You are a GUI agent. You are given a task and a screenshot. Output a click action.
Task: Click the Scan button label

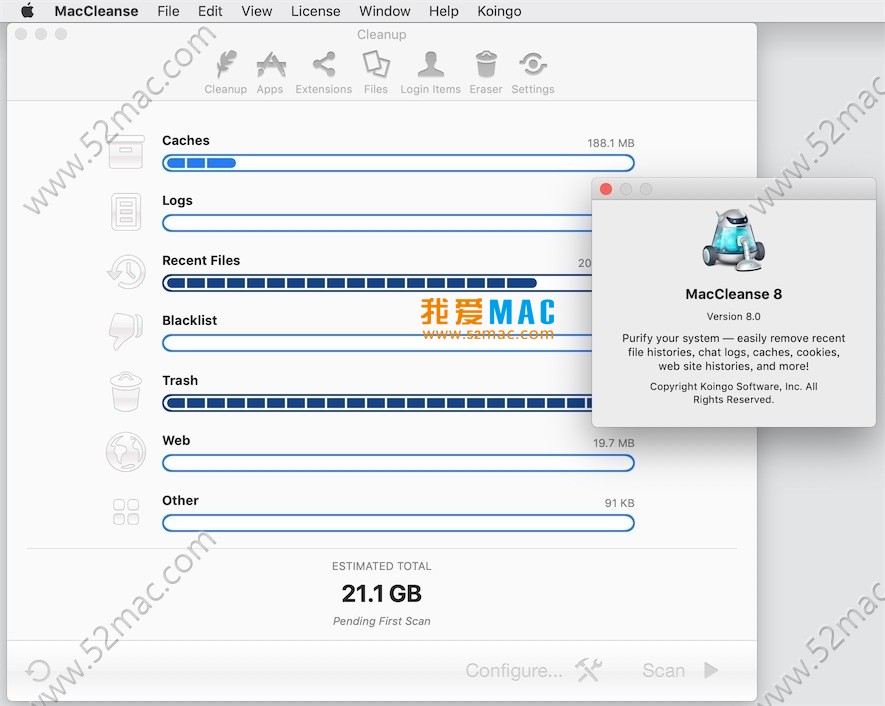(663, 670)
